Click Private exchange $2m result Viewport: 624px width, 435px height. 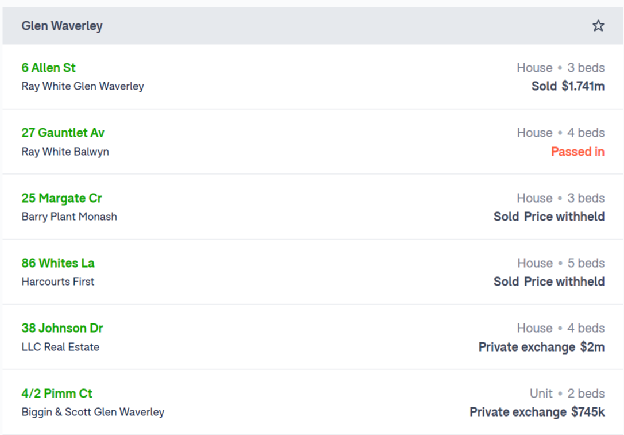pyautogui.click(x=542, y=347)
